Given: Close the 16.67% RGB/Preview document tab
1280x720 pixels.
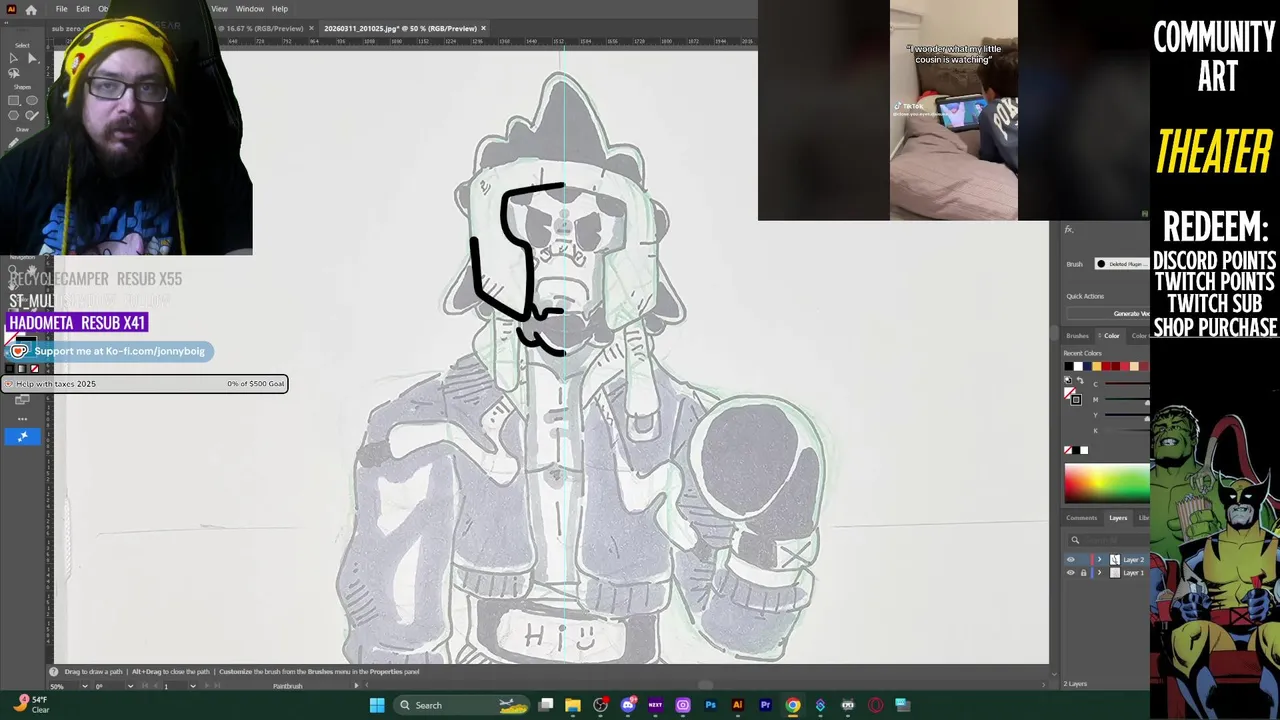Looking at the screenshot, I should (x=311, y=28).
